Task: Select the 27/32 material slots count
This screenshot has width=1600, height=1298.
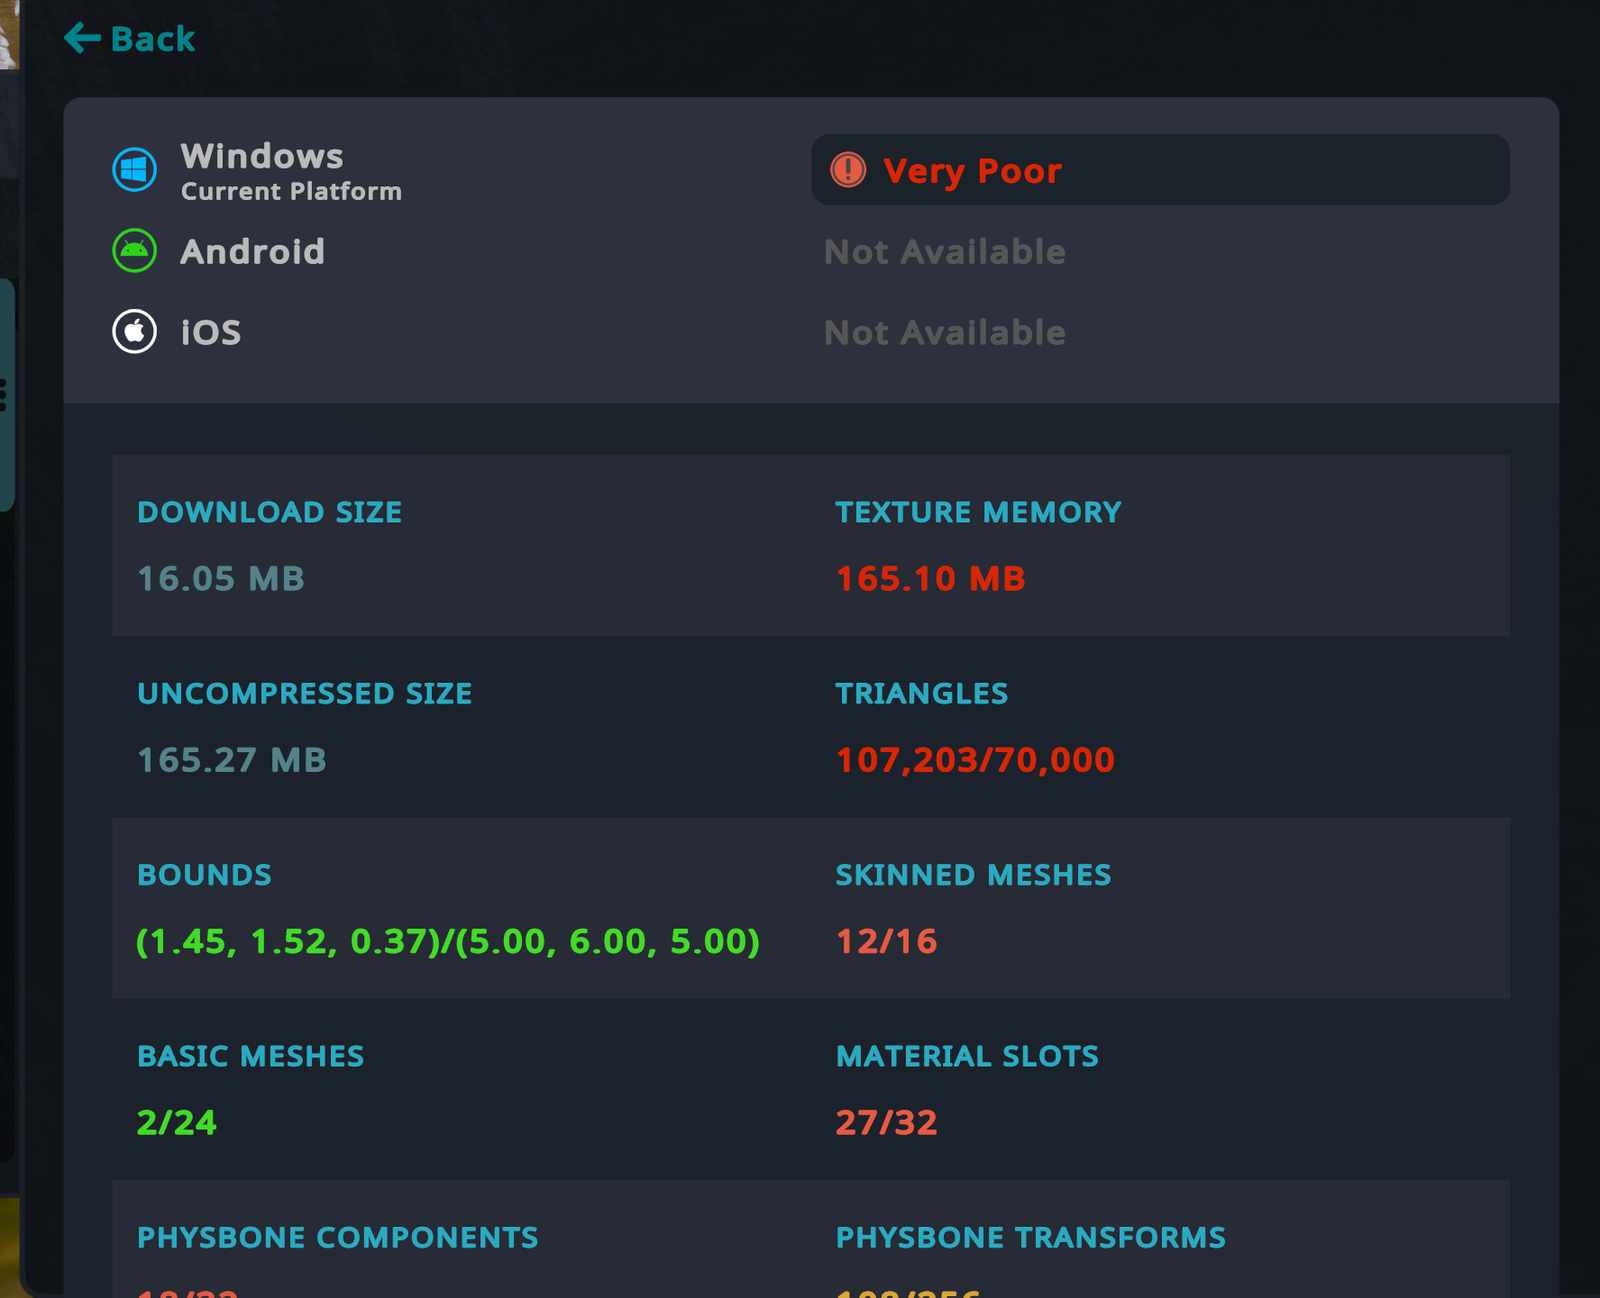Action: 886,1122
